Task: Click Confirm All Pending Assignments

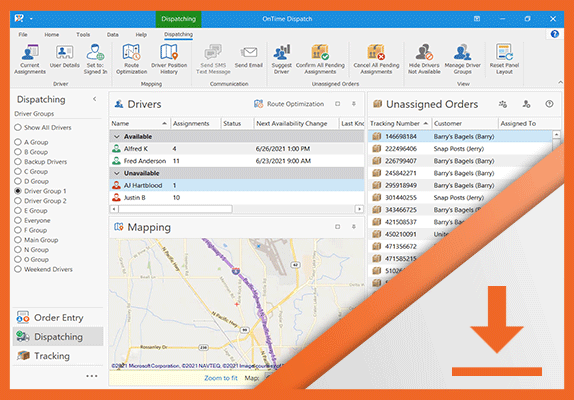Action: point(320,59)
